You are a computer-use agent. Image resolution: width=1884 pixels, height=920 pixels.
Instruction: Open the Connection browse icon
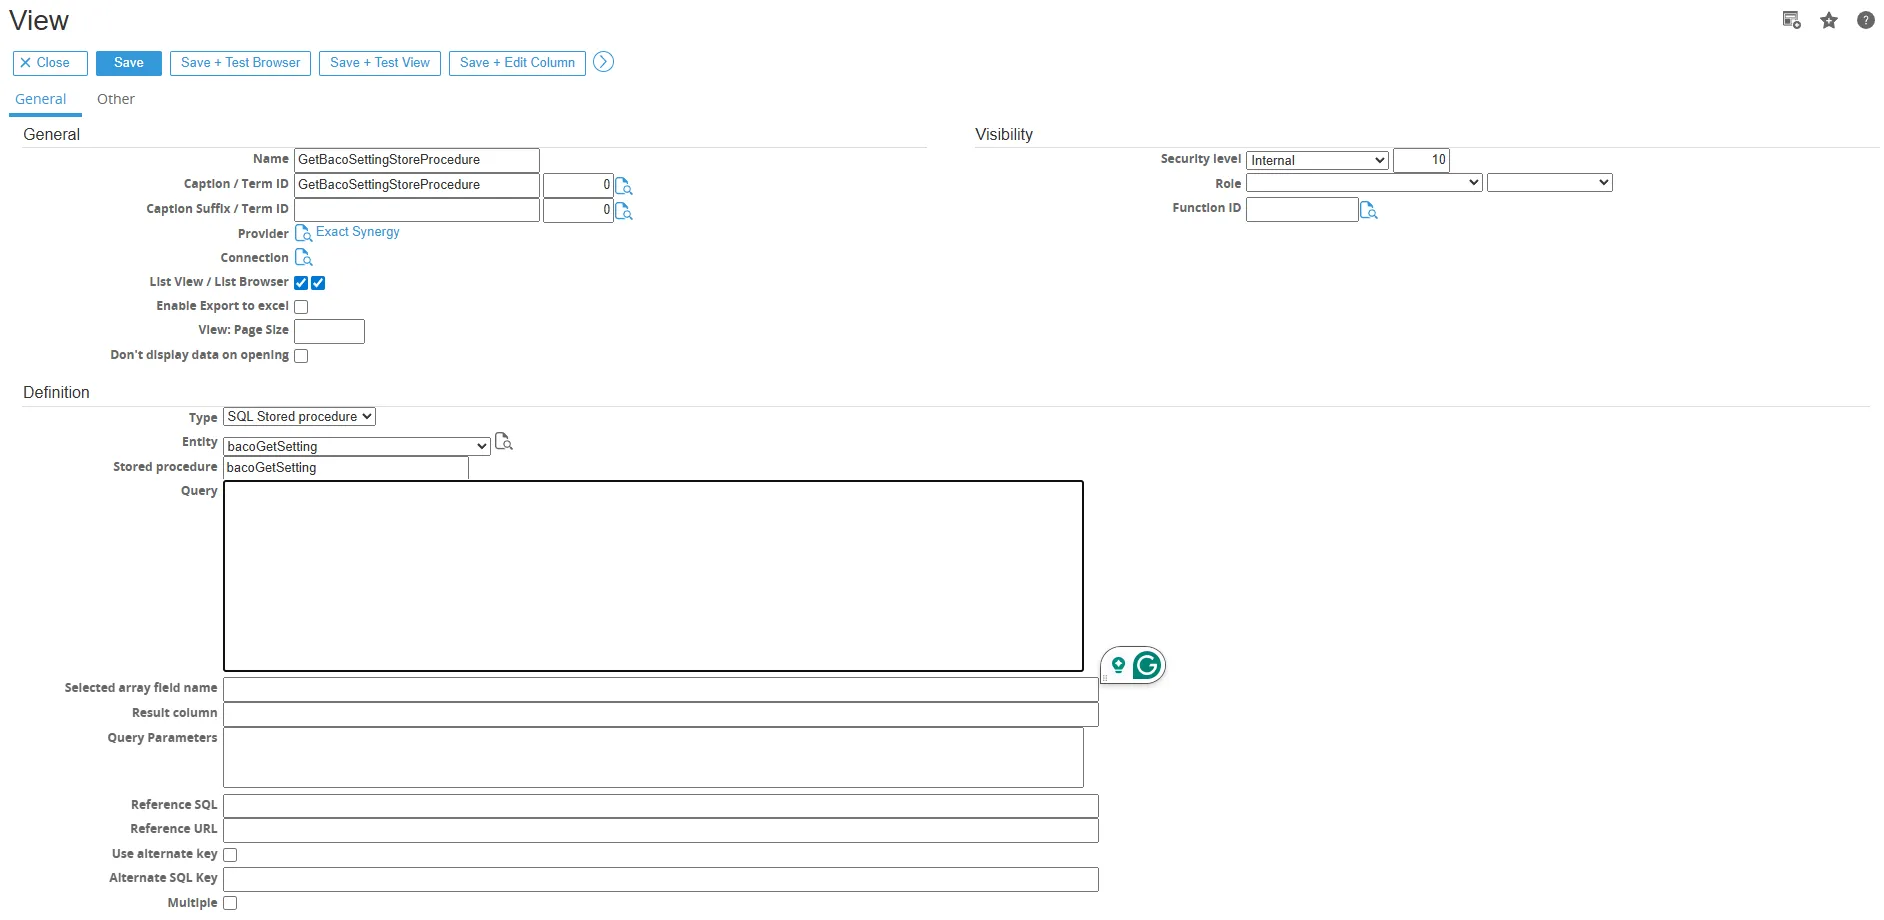point(303,258)
